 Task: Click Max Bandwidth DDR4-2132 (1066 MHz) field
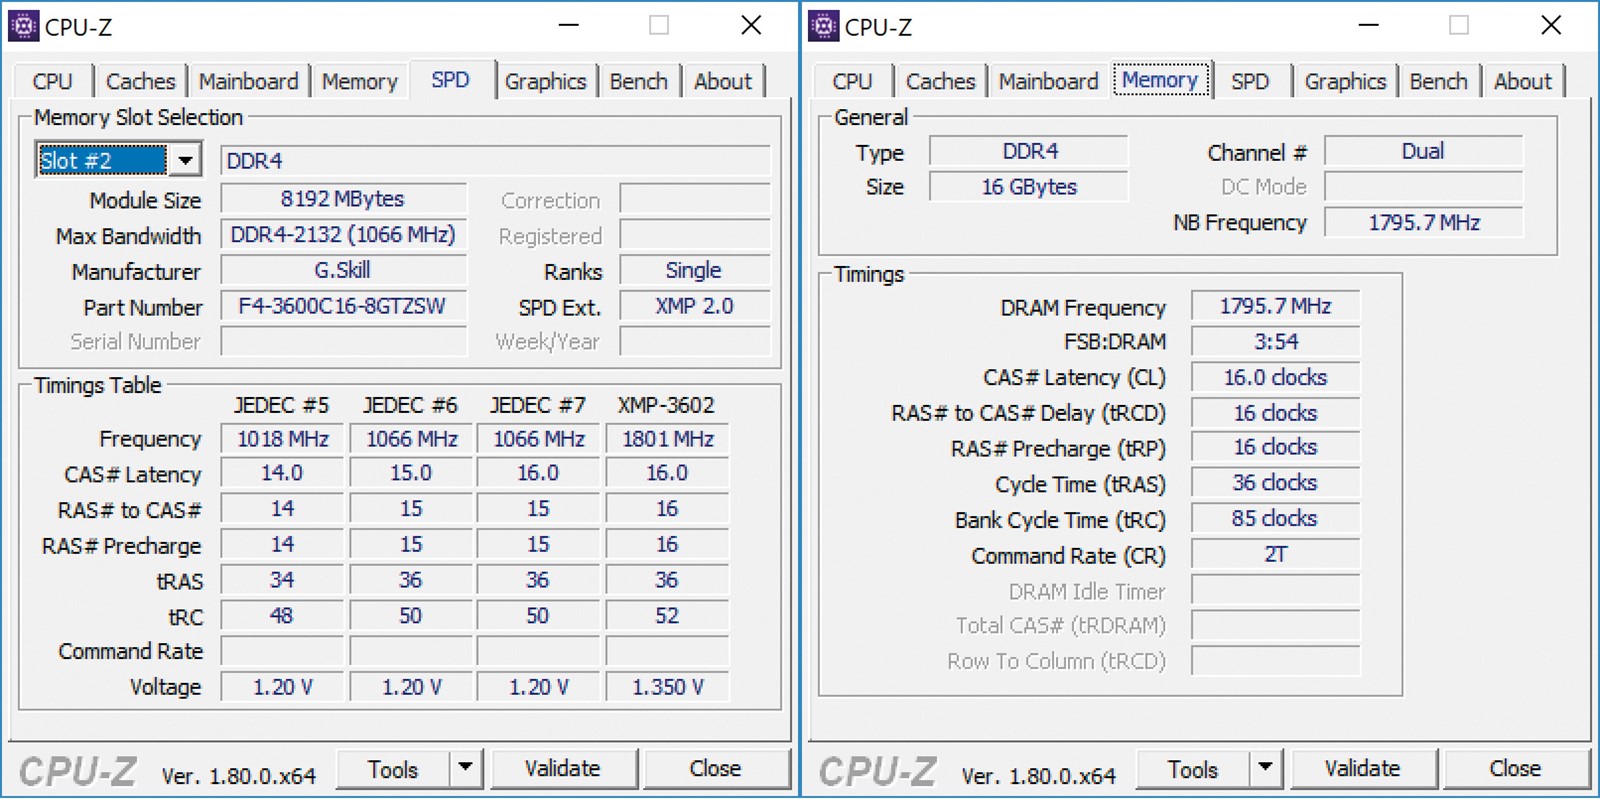click(x=343, y=235)
